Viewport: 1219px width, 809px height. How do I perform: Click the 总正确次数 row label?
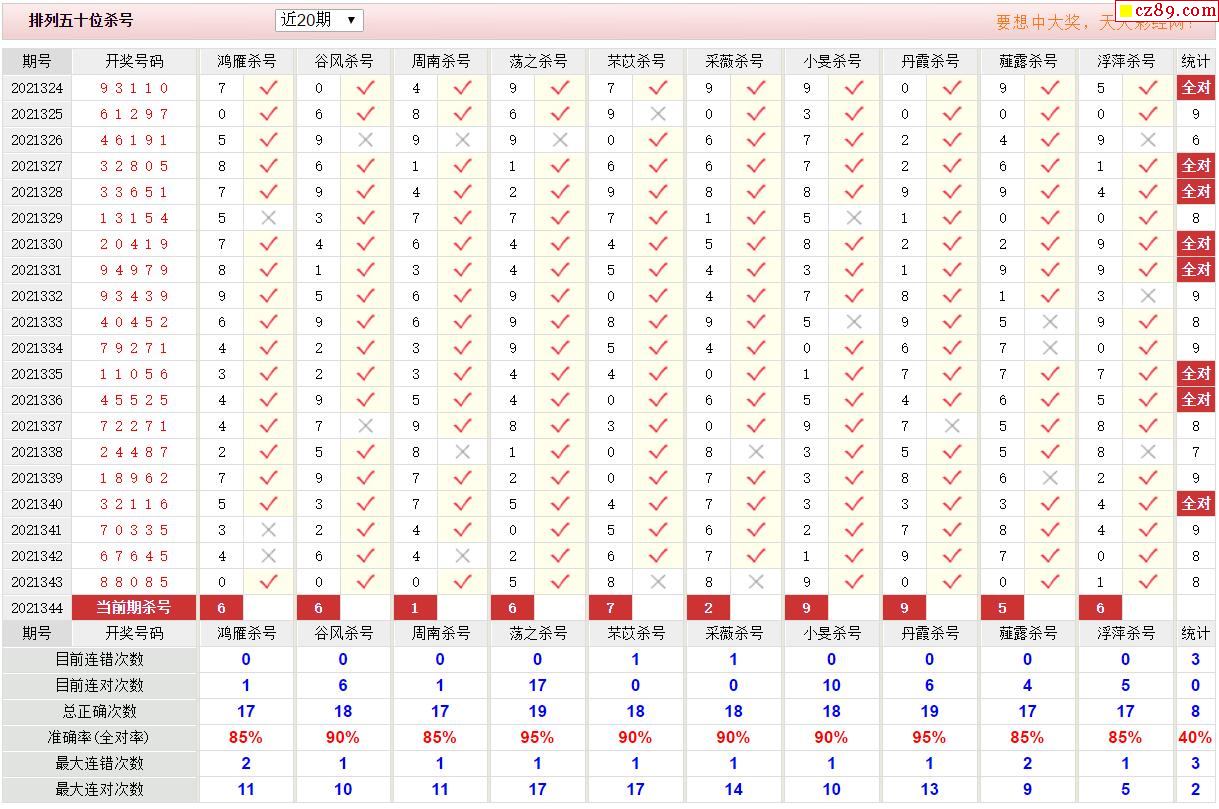coord(99,712)
